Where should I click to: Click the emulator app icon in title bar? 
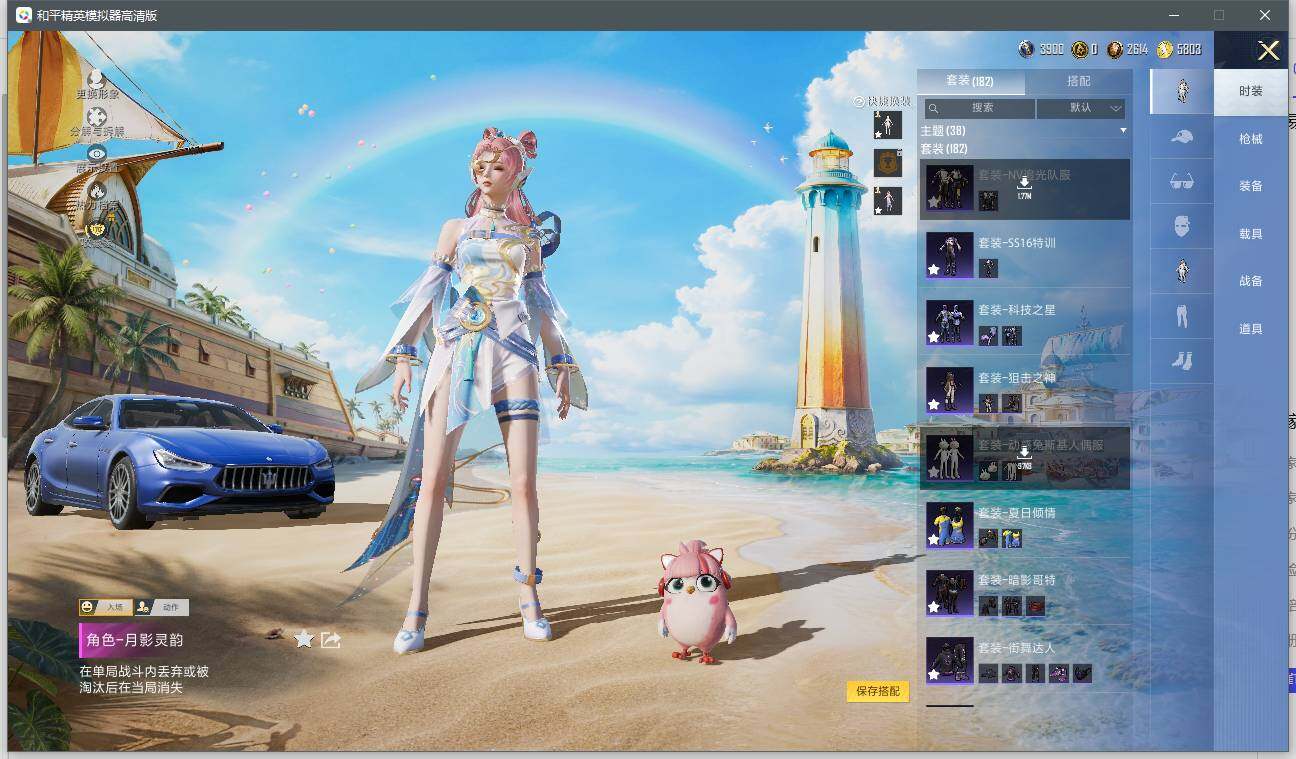pyautogui.click(x=23, y=15)
